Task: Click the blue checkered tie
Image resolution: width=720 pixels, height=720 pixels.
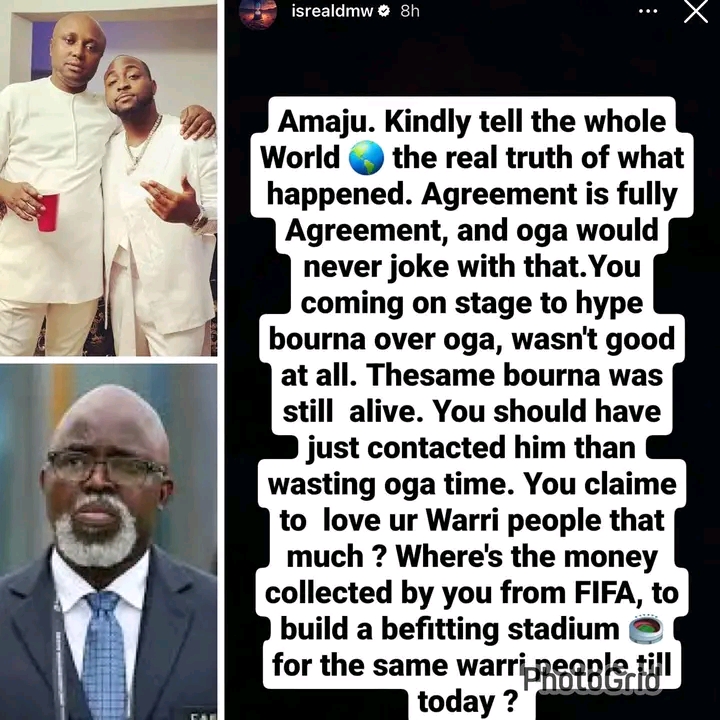Action: pyautogui.click(x=105, y=656)
